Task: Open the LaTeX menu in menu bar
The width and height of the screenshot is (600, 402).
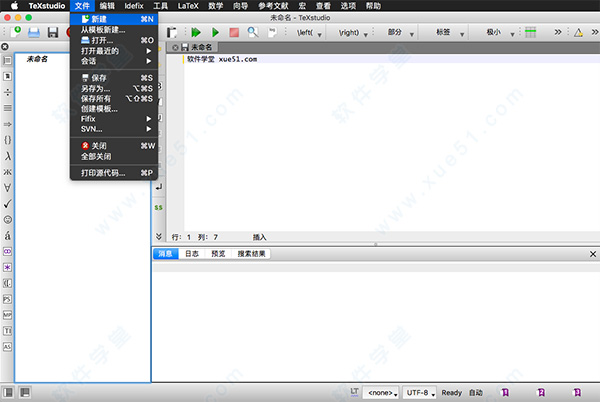Action: click(188, 6)
